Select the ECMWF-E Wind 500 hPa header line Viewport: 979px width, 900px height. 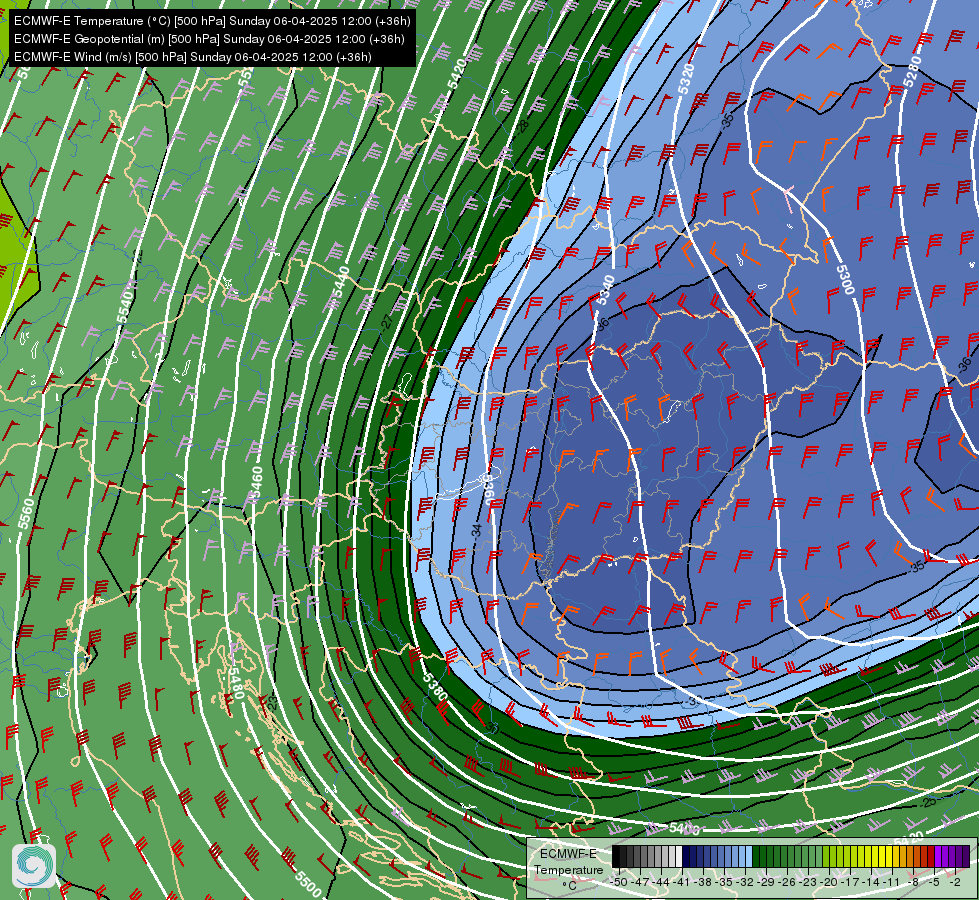(193, 57)
